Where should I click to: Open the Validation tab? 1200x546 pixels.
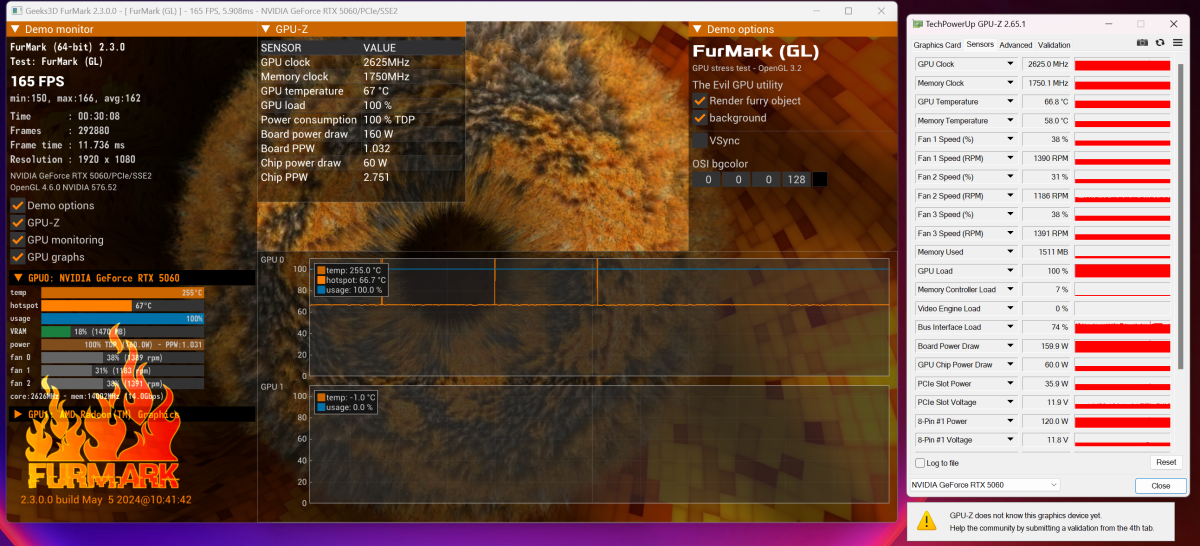click(1054, 45)
